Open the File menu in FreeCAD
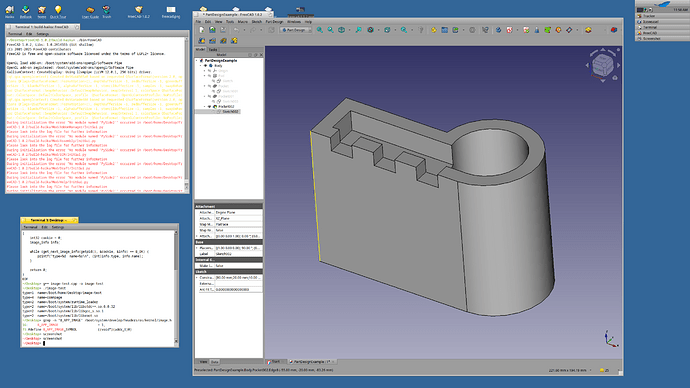Screen dimensions: 690x388 198,22
